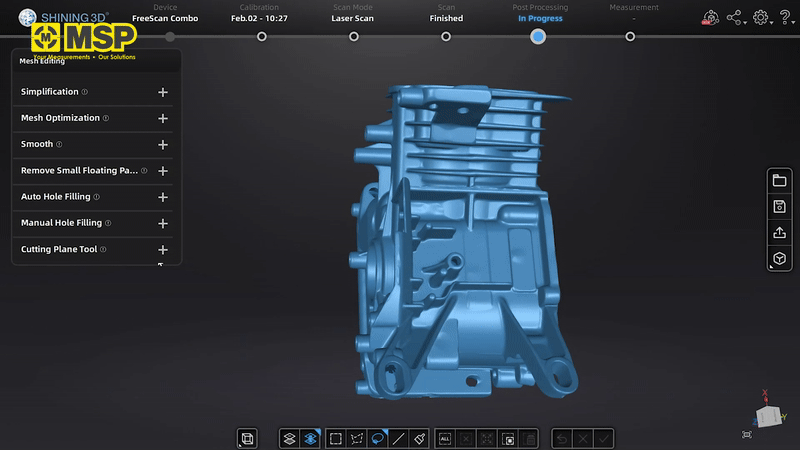The width and height of the screenshot is (800, 450).
Task: Select the lasso selection tool
Action: pyautogui.click(x=378, y=438)
